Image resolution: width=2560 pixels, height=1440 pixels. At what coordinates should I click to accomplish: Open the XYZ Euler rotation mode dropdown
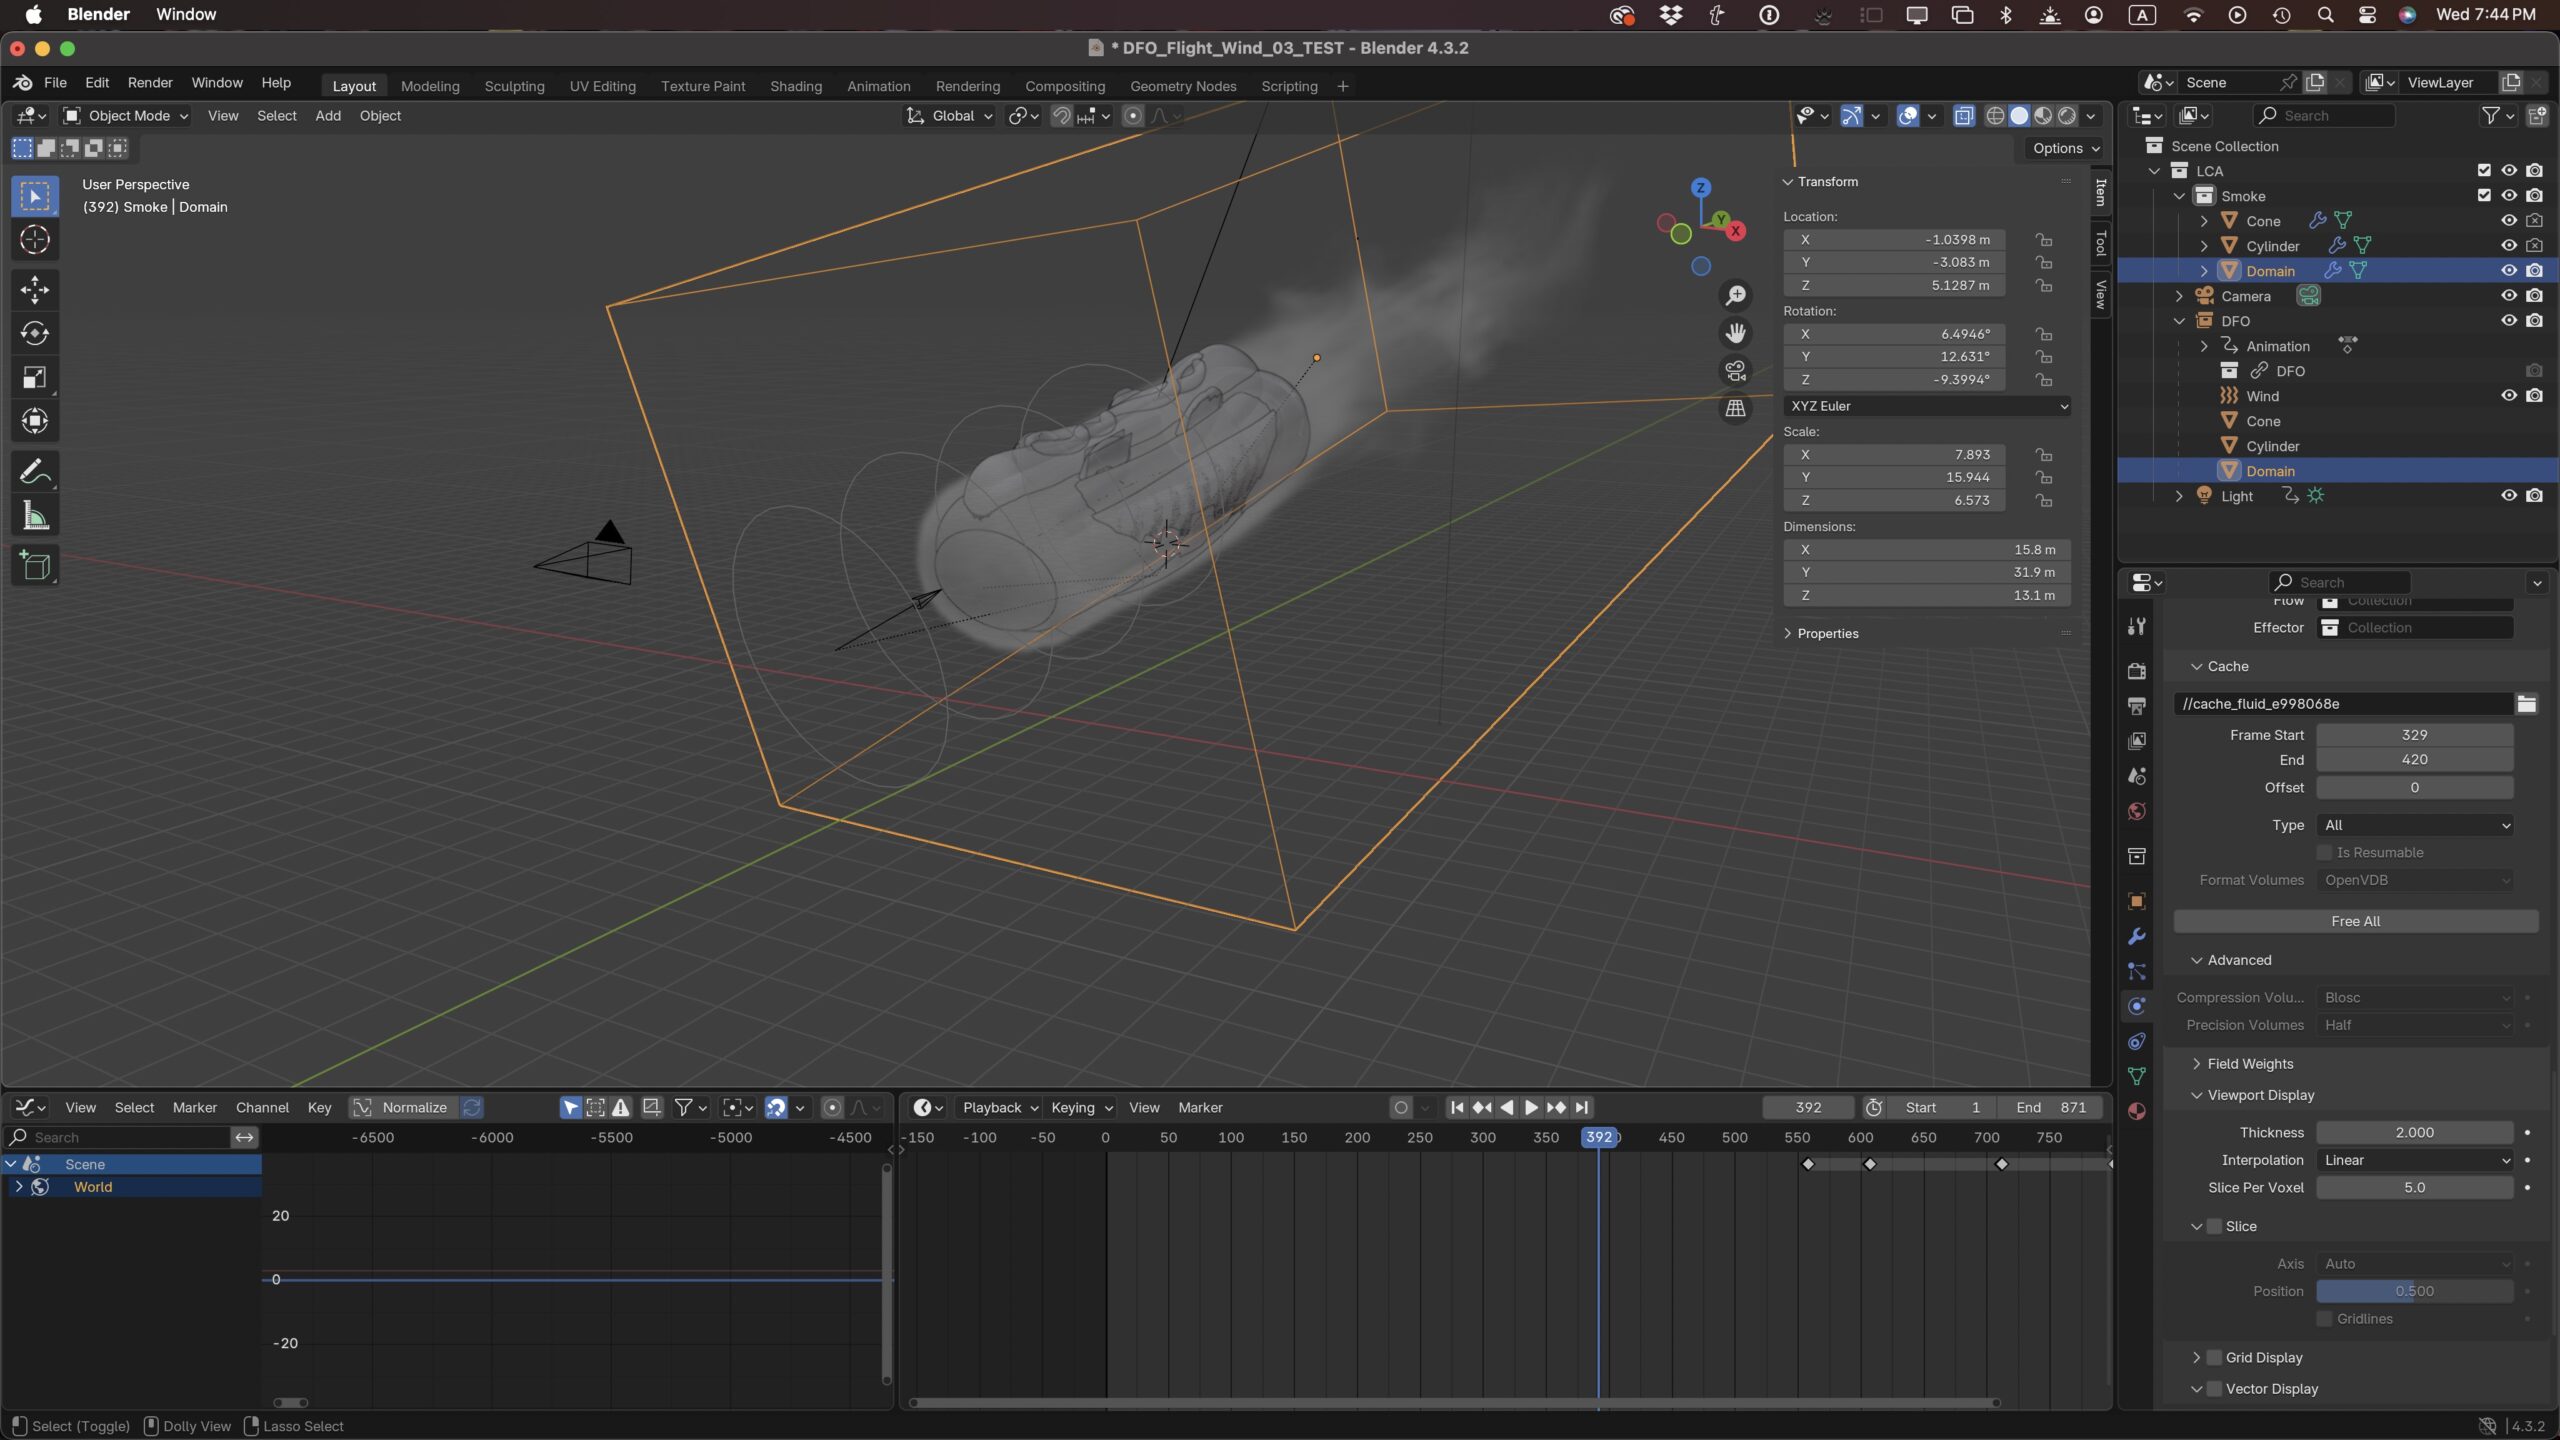coord(1926,406)
